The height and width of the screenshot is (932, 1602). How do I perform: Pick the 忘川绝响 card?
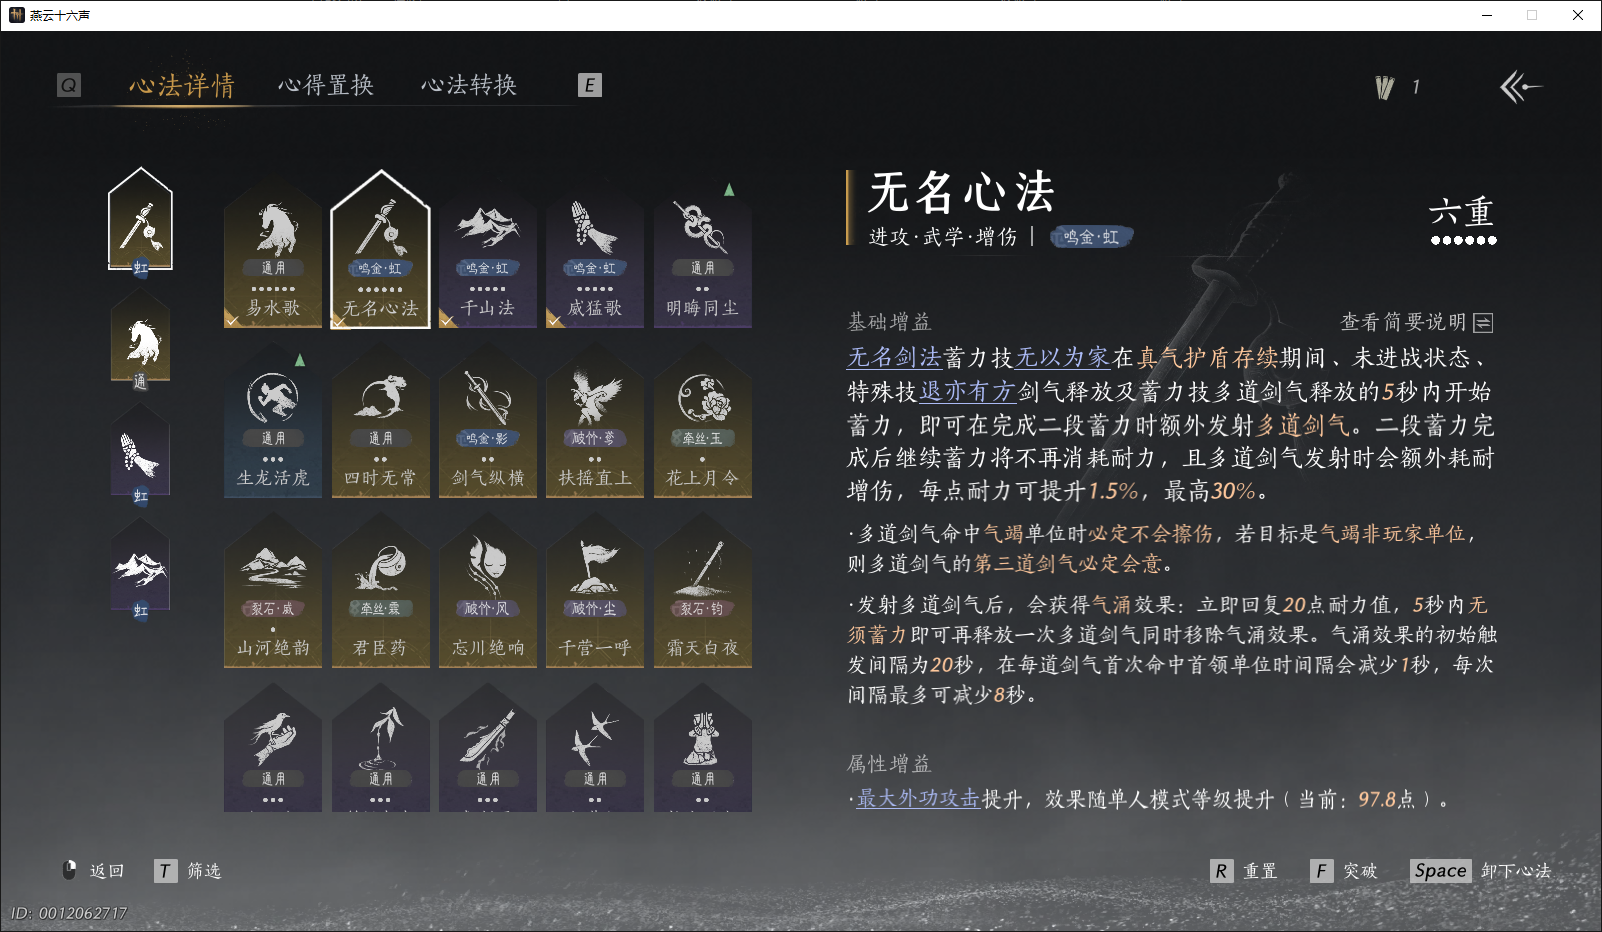click(x=488, y=590)
